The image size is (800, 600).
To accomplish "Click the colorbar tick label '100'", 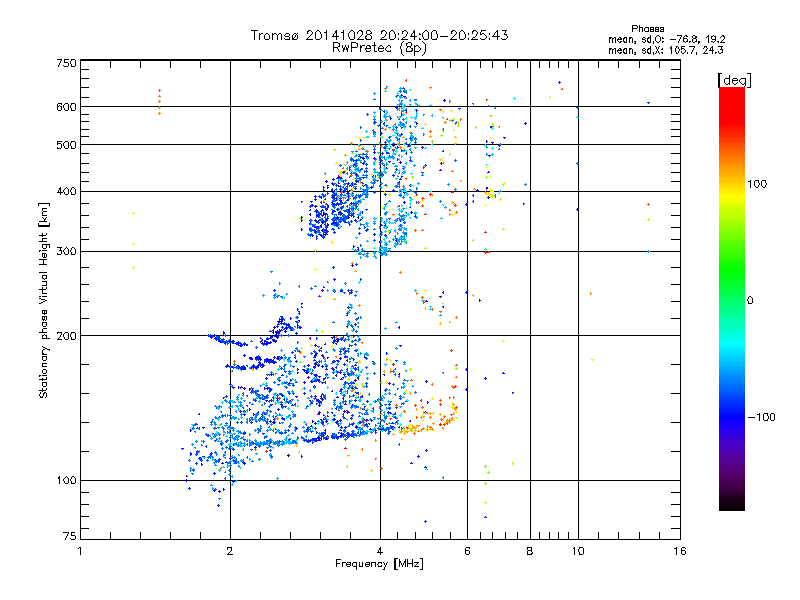I will tap(757, 184).
